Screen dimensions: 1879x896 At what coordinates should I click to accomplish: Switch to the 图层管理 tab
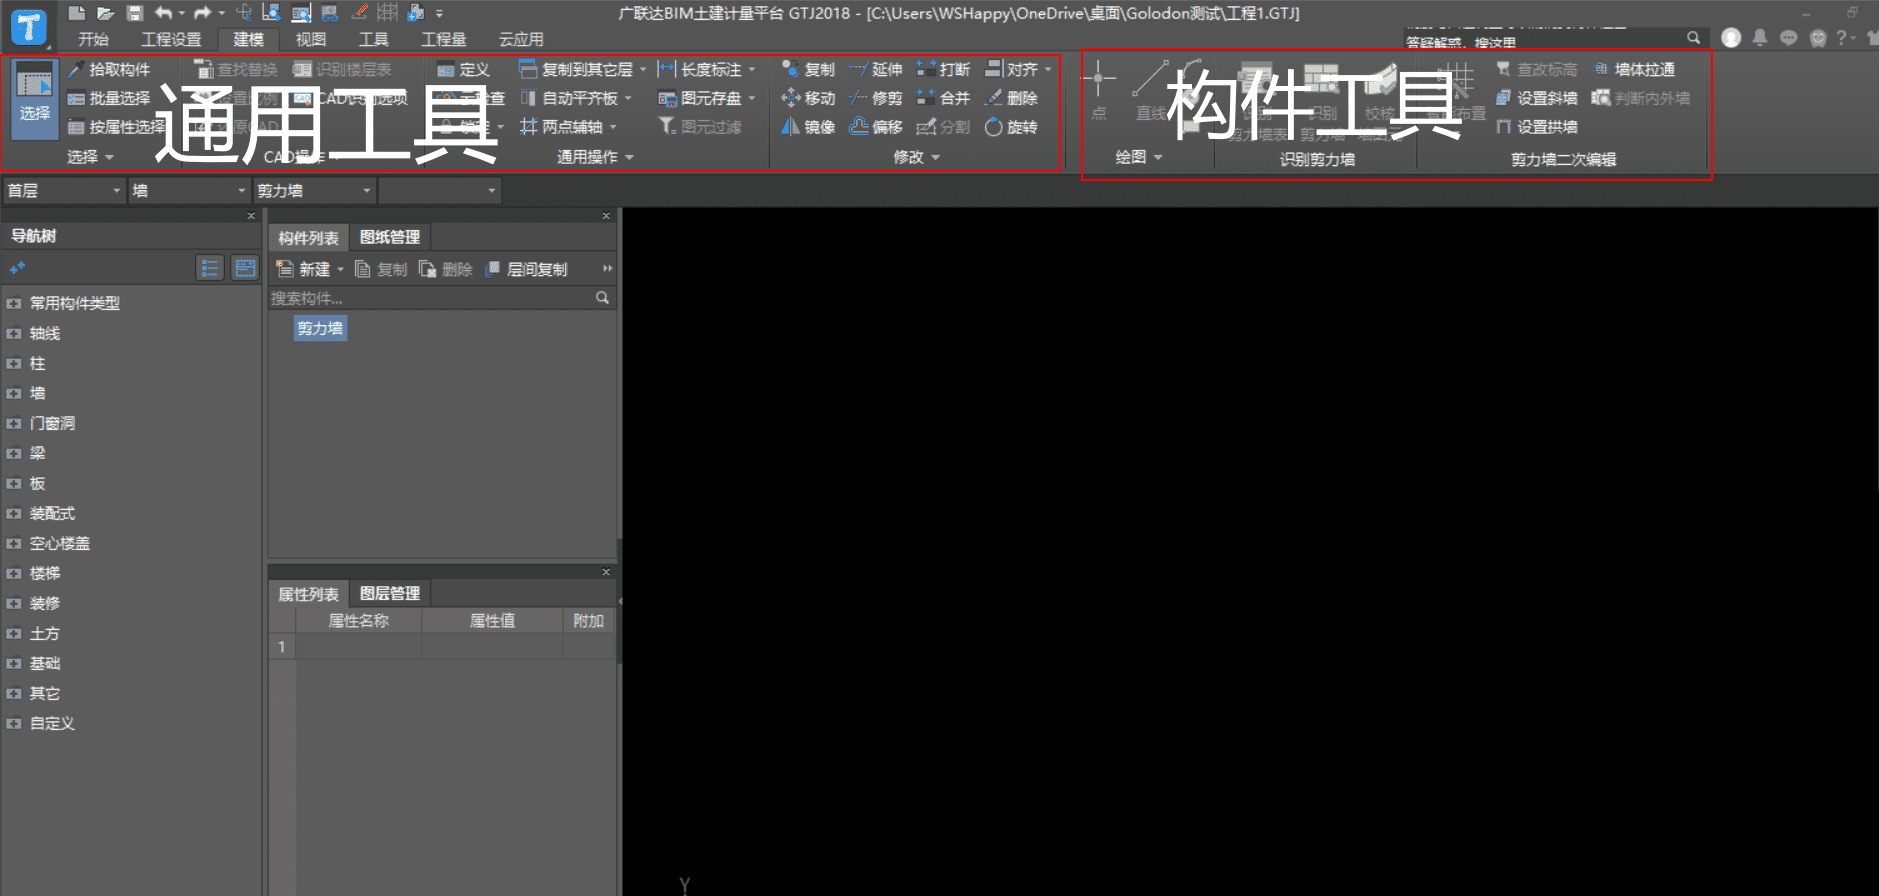(x=390, y=593)
